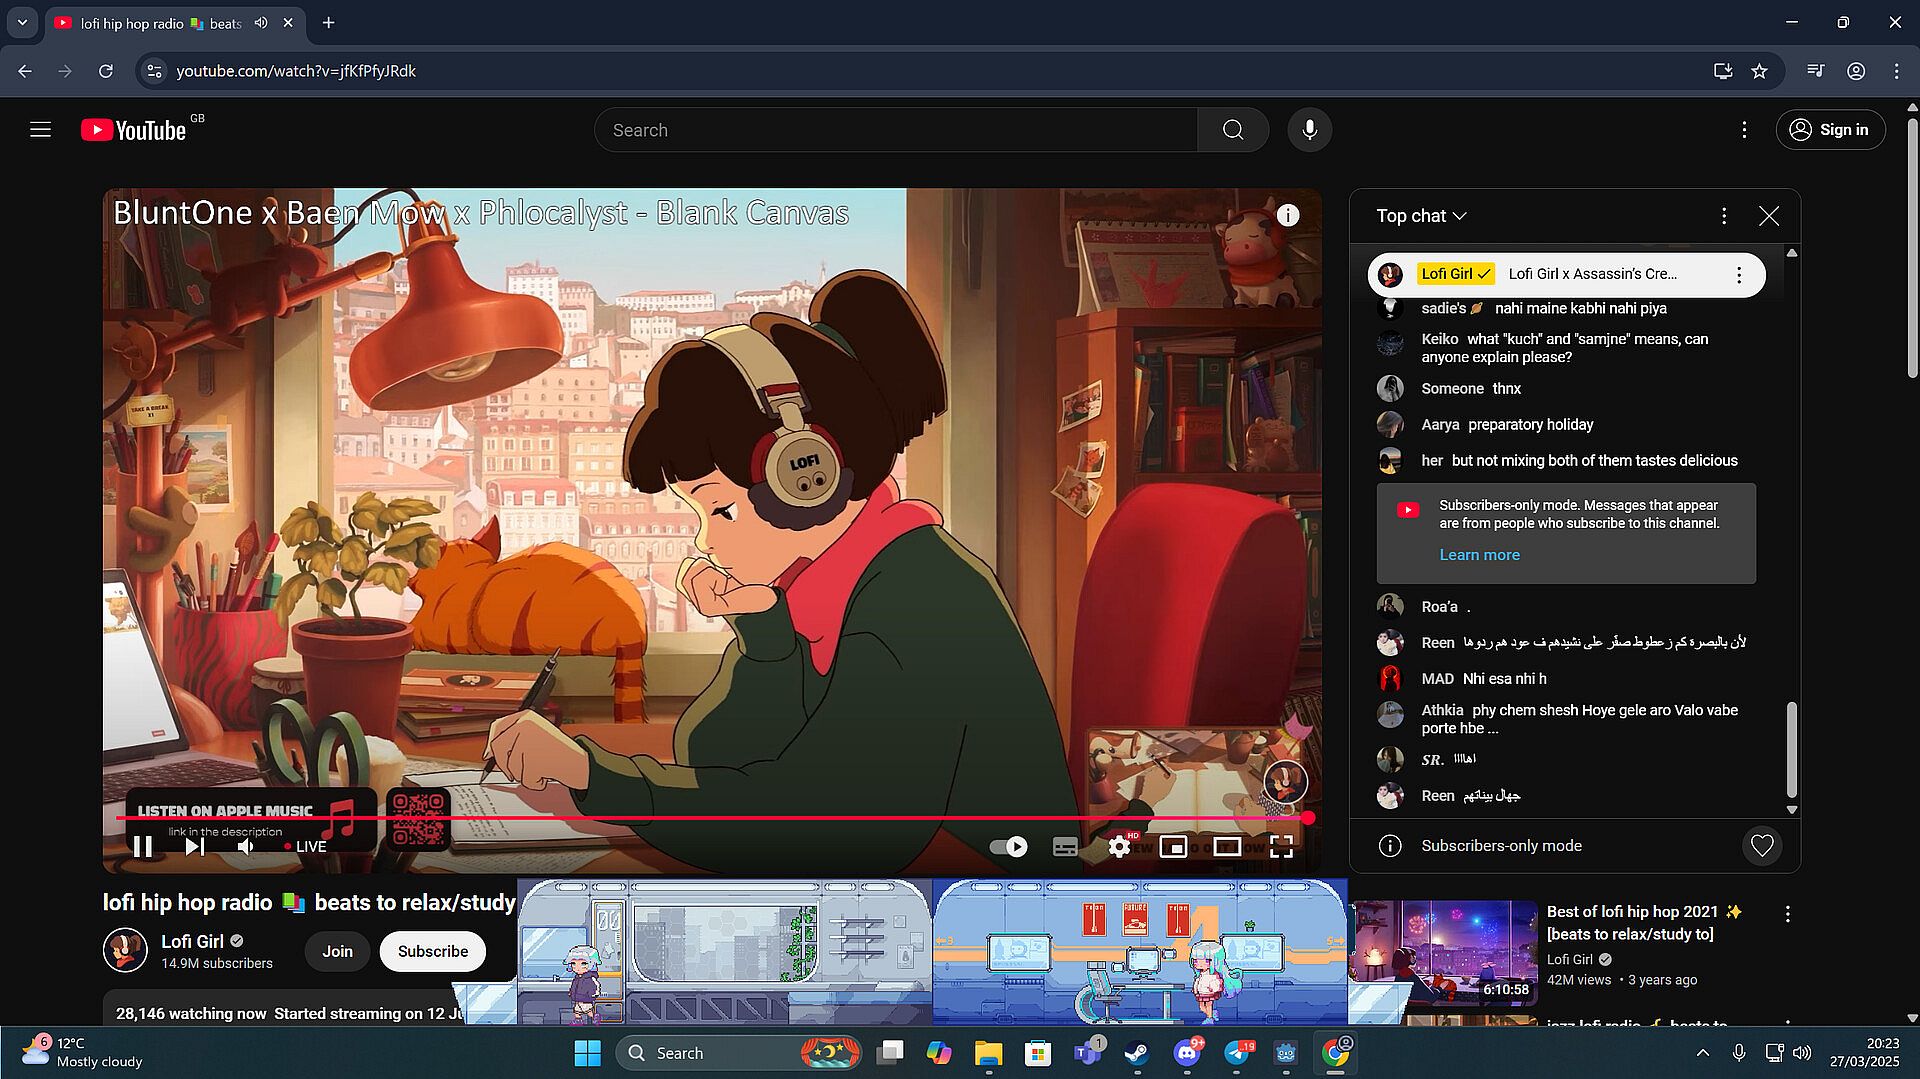Toggle the autoplay switch
The image size is (1920, 1079).
(x=1008, y=847)
